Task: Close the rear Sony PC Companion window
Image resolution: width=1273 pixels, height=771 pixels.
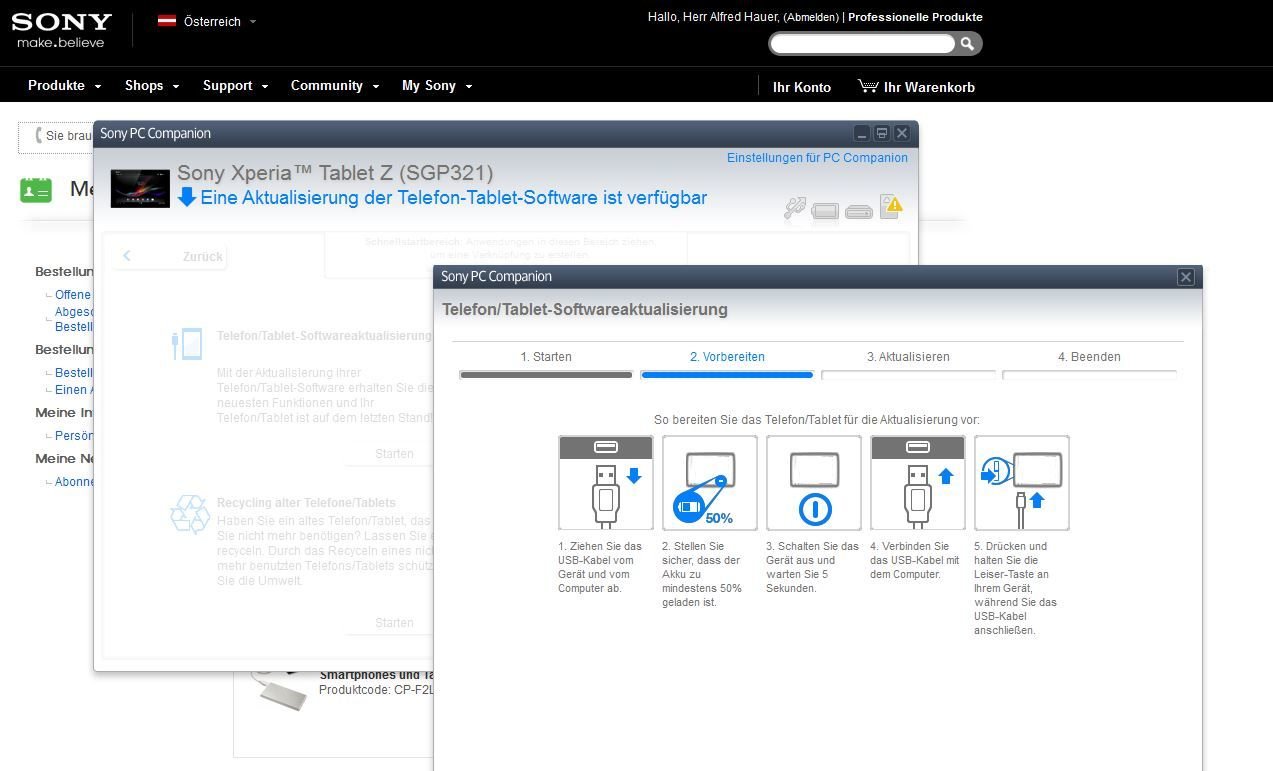Action: 902,133
